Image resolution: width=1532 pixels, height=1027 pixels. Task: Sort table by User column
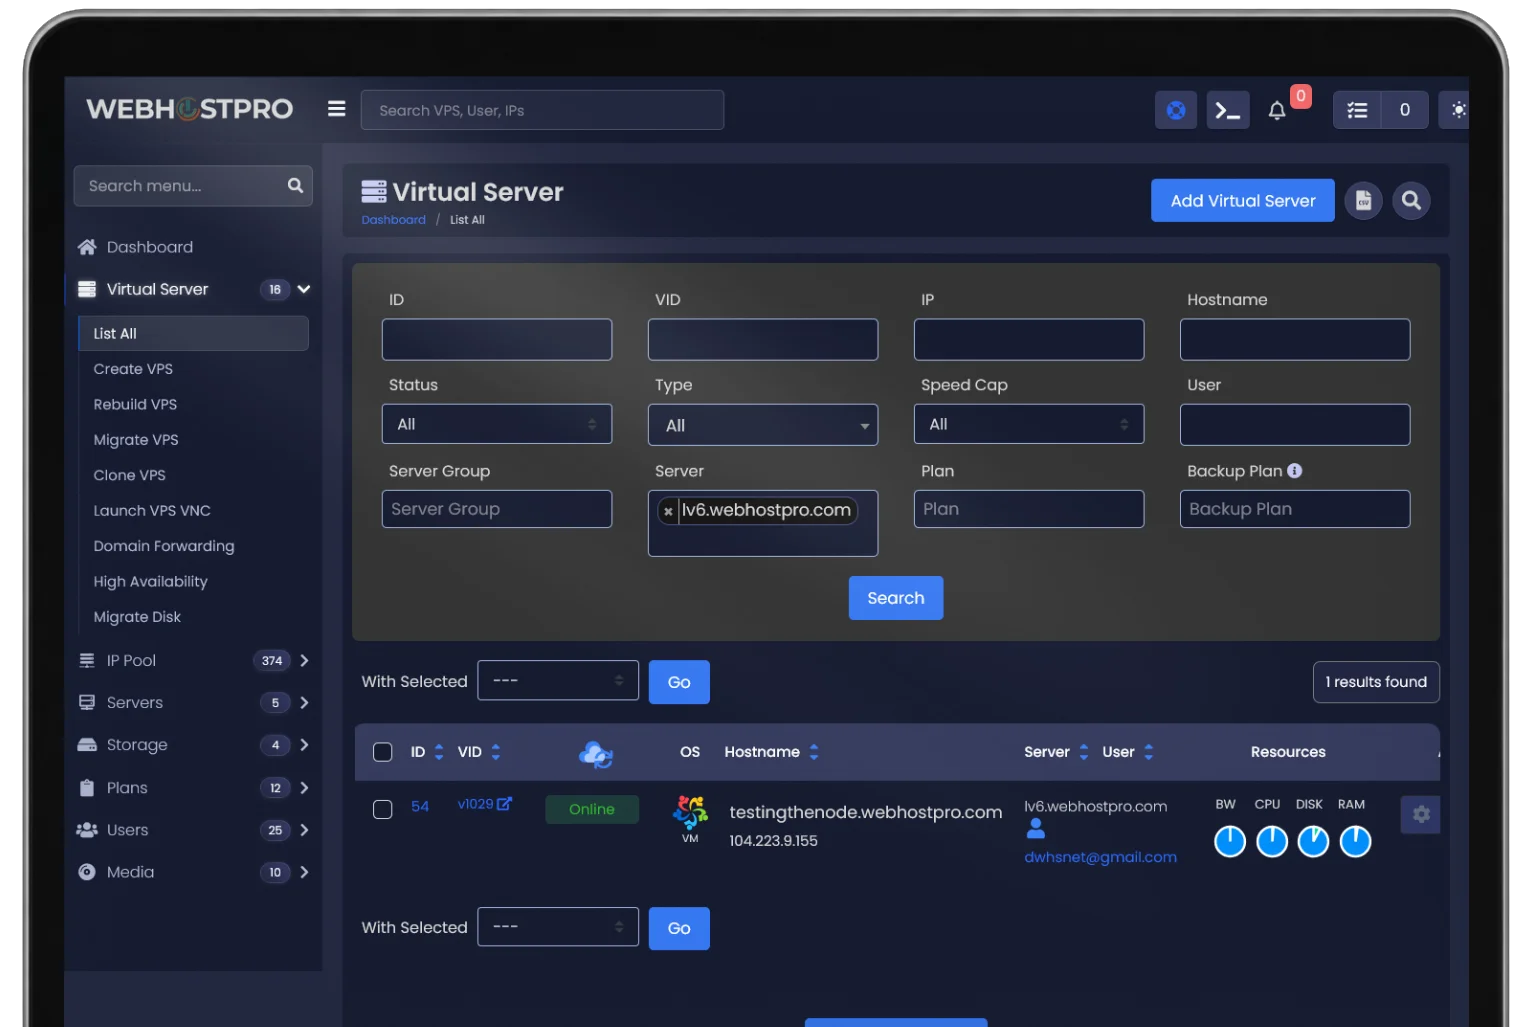(1148, 752)
